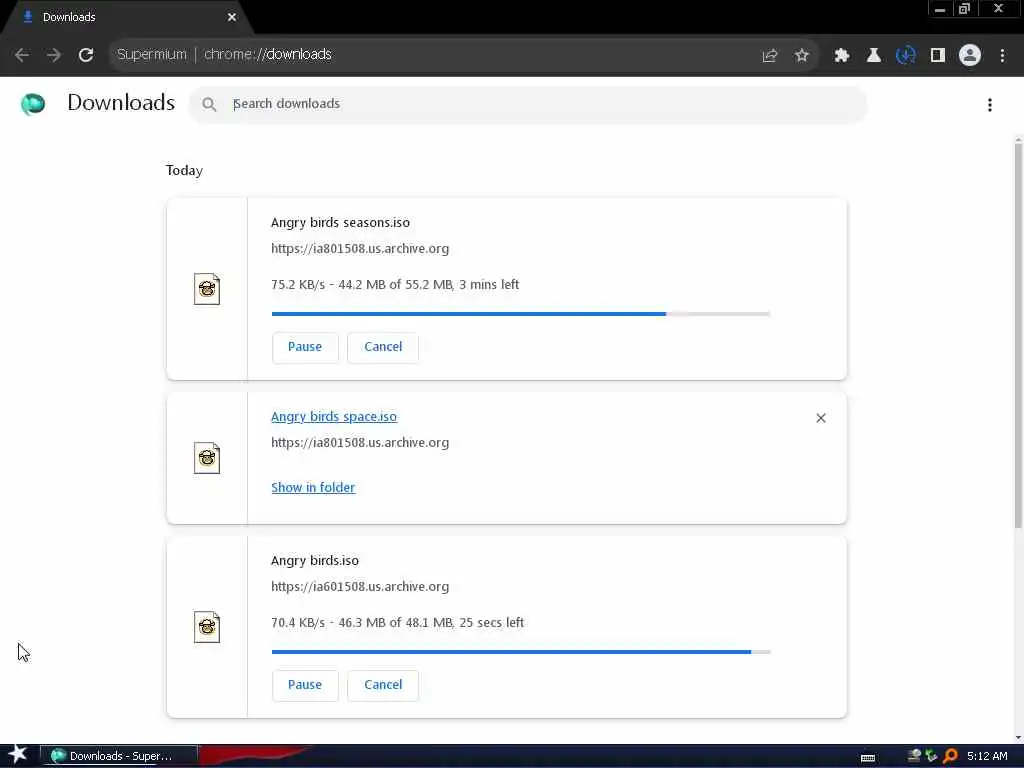
Task: Open the taskbar star start button
Action: tap(18, 755)
